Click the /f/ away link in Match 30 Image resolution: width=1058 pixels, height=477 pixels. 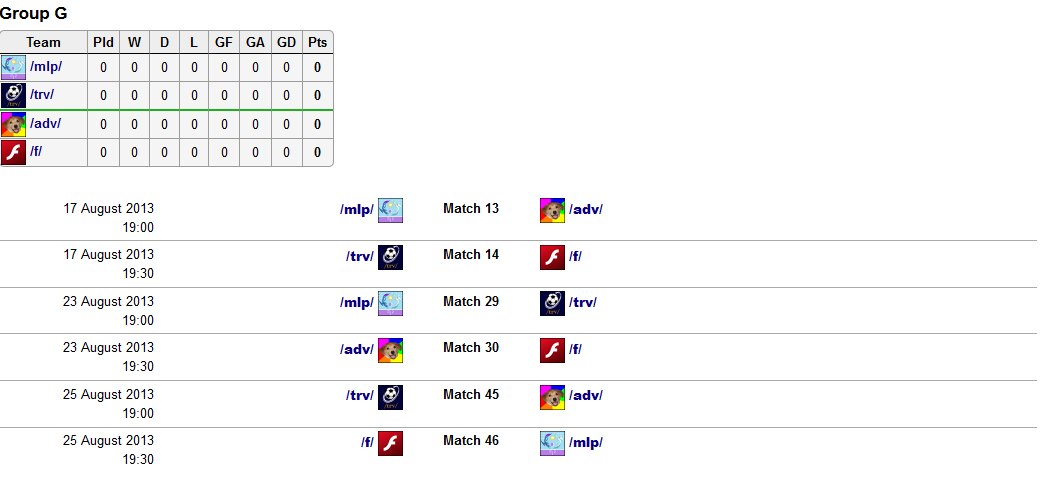(x=576, y=349)
